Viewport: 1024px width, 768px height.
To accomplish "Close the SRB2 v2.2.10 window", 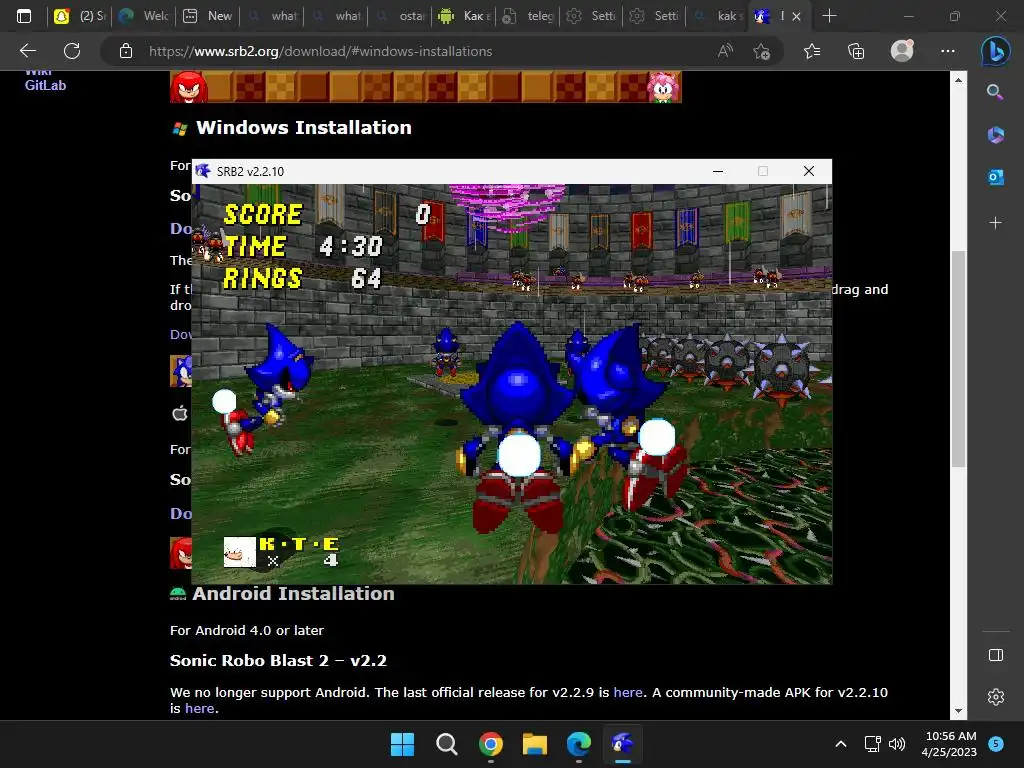I will [x=808, y=171].
